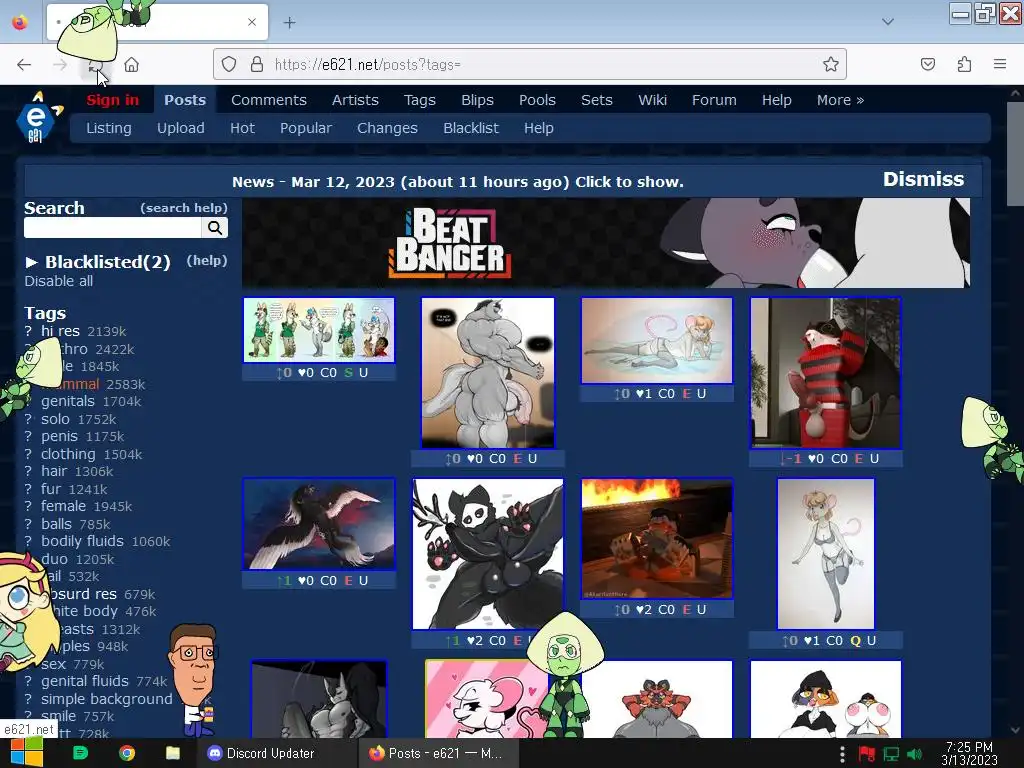The width and height of the screenshot is (1024, 768).
Task: Select the solo tag link
Action: 55,419
